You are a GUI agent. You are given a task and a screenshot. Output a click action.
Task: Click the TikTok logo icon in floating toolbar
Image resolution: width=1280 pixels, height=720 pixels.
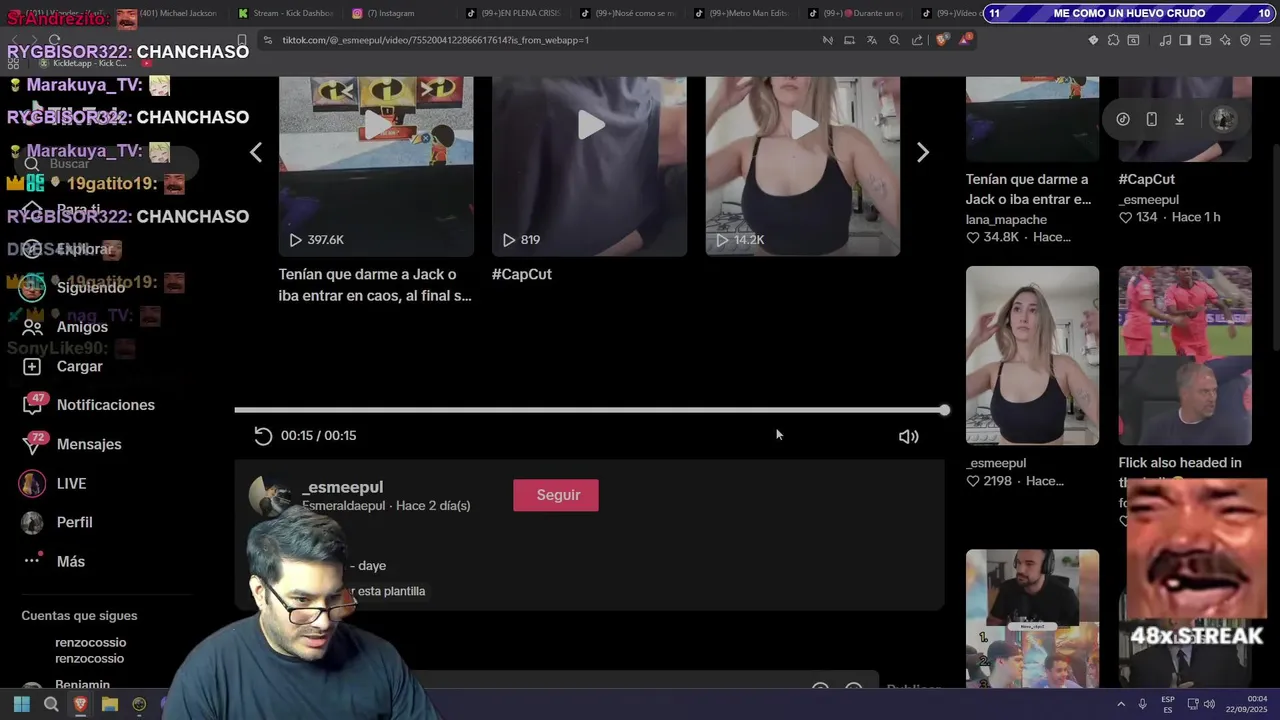[x=1123, y=119]
